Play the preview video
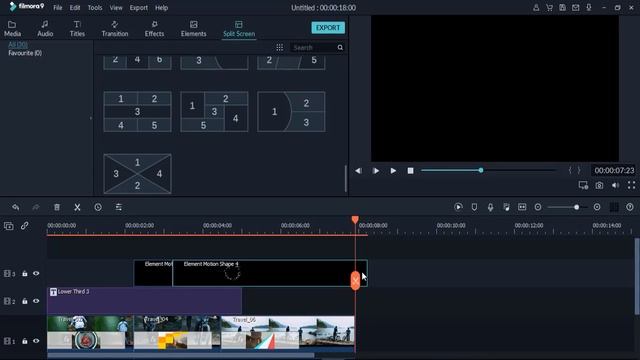This screenshot has width=640, height=360. point(393,171)
